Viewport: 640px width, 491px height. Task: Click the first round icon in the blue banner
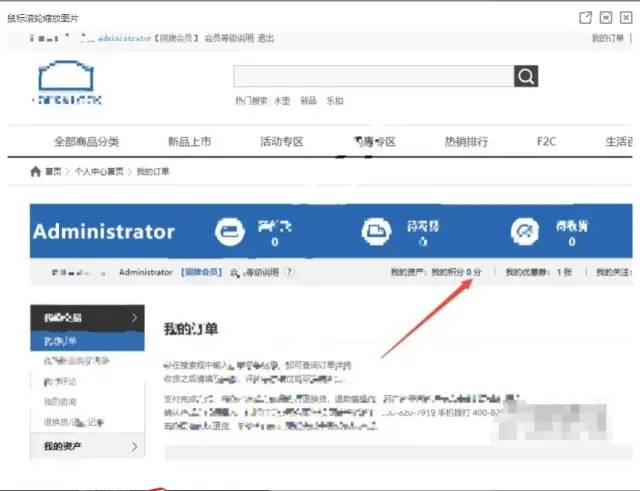point(230,231)
